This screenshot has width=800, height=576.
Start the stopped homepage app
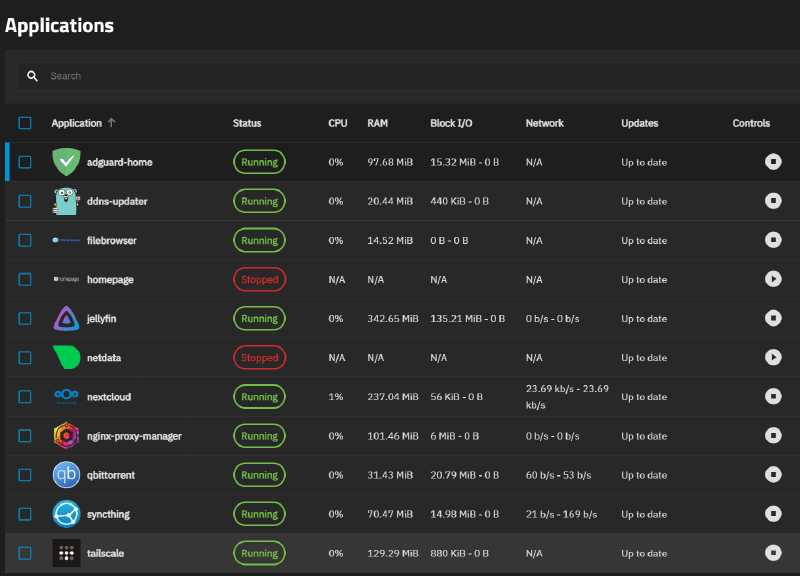[773, 280]
